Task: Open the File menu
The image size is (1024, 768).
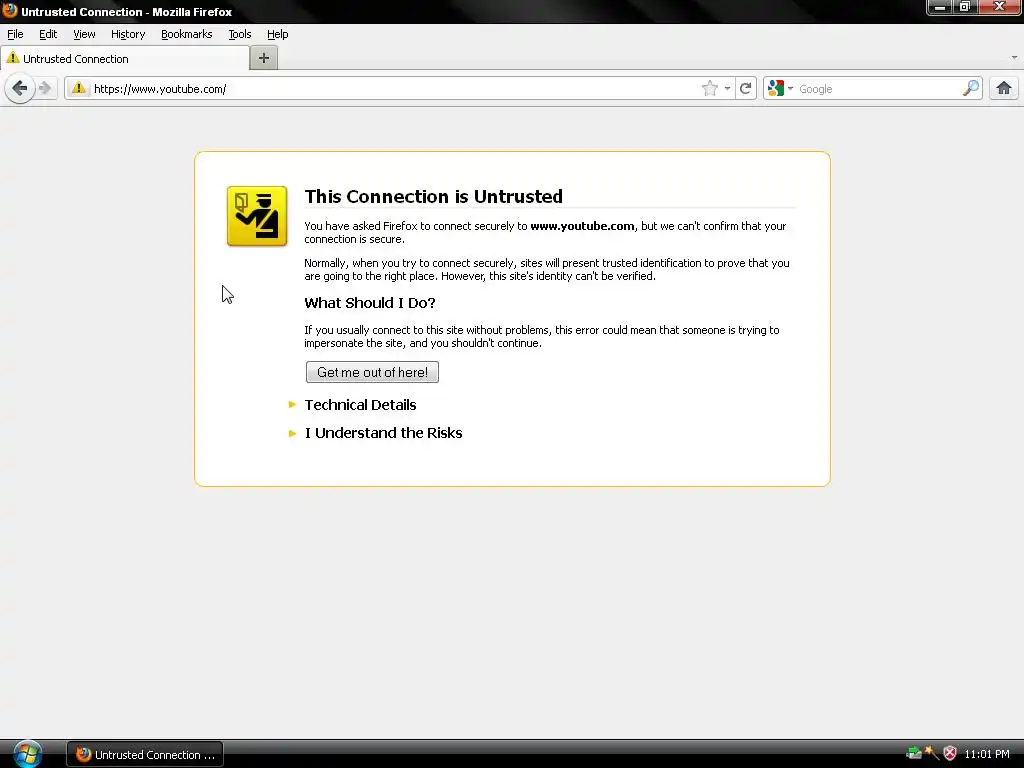Action: (x=15, y=34)
